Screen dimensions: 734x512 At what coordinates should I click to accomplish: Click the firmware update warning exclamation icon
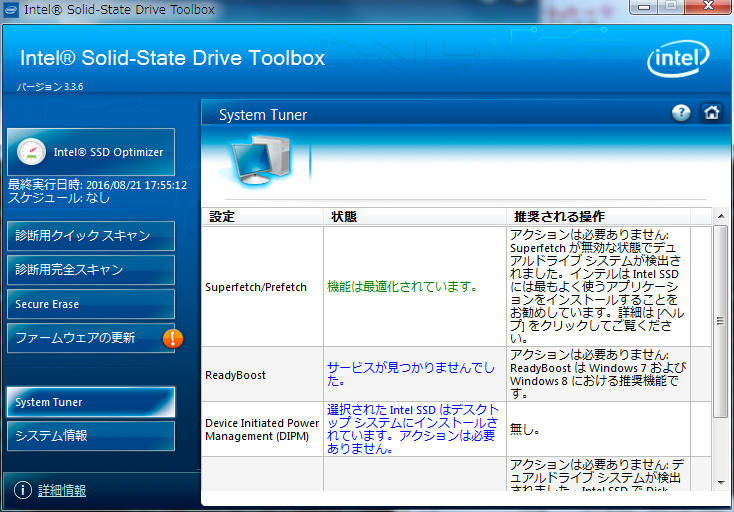(173, 338)
